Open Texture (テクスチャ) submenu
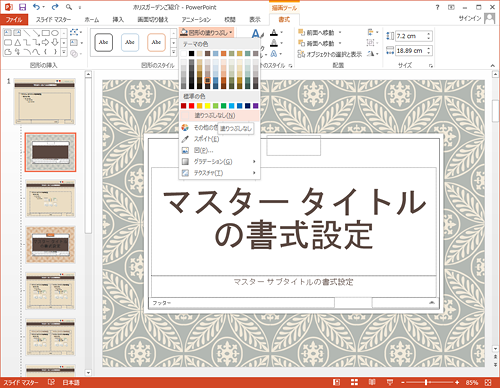This screenshot has height=388, width=500. [x=220, y=173]
